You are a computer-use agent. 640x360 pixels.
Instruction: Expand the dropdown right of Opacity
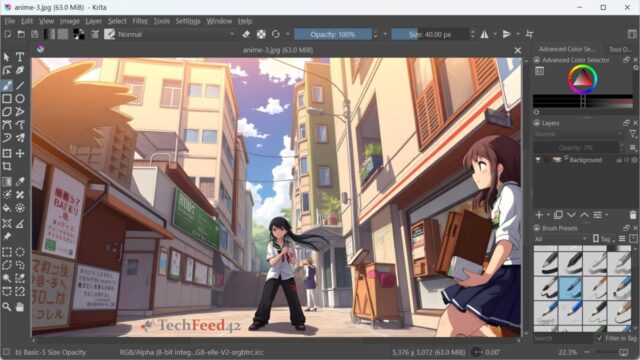(385, 34)
